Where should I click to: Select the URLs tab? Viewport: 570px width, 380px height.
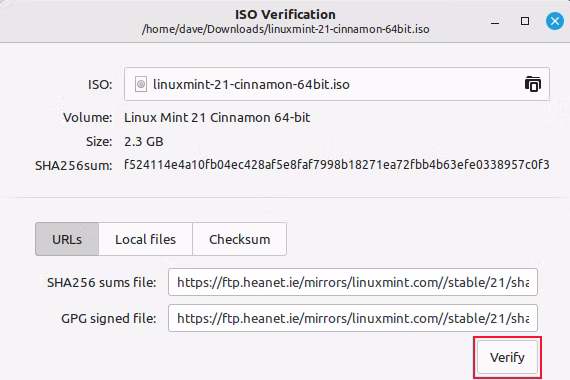[67, 239]
